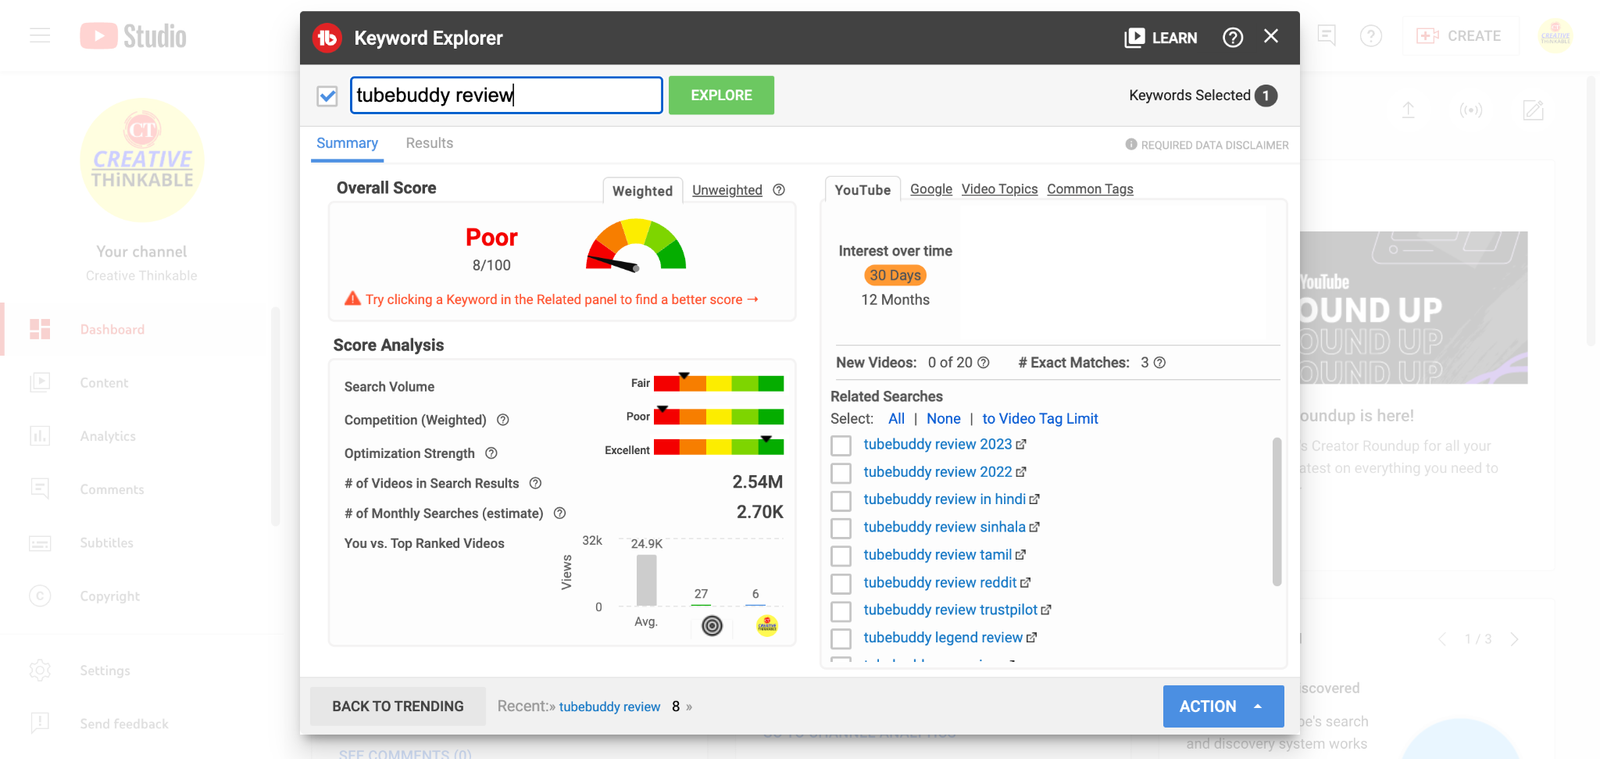The height and width of the screenshot is (759, 1600).
Task: Open Copyright in Studio sidebar
Action: 110,596
